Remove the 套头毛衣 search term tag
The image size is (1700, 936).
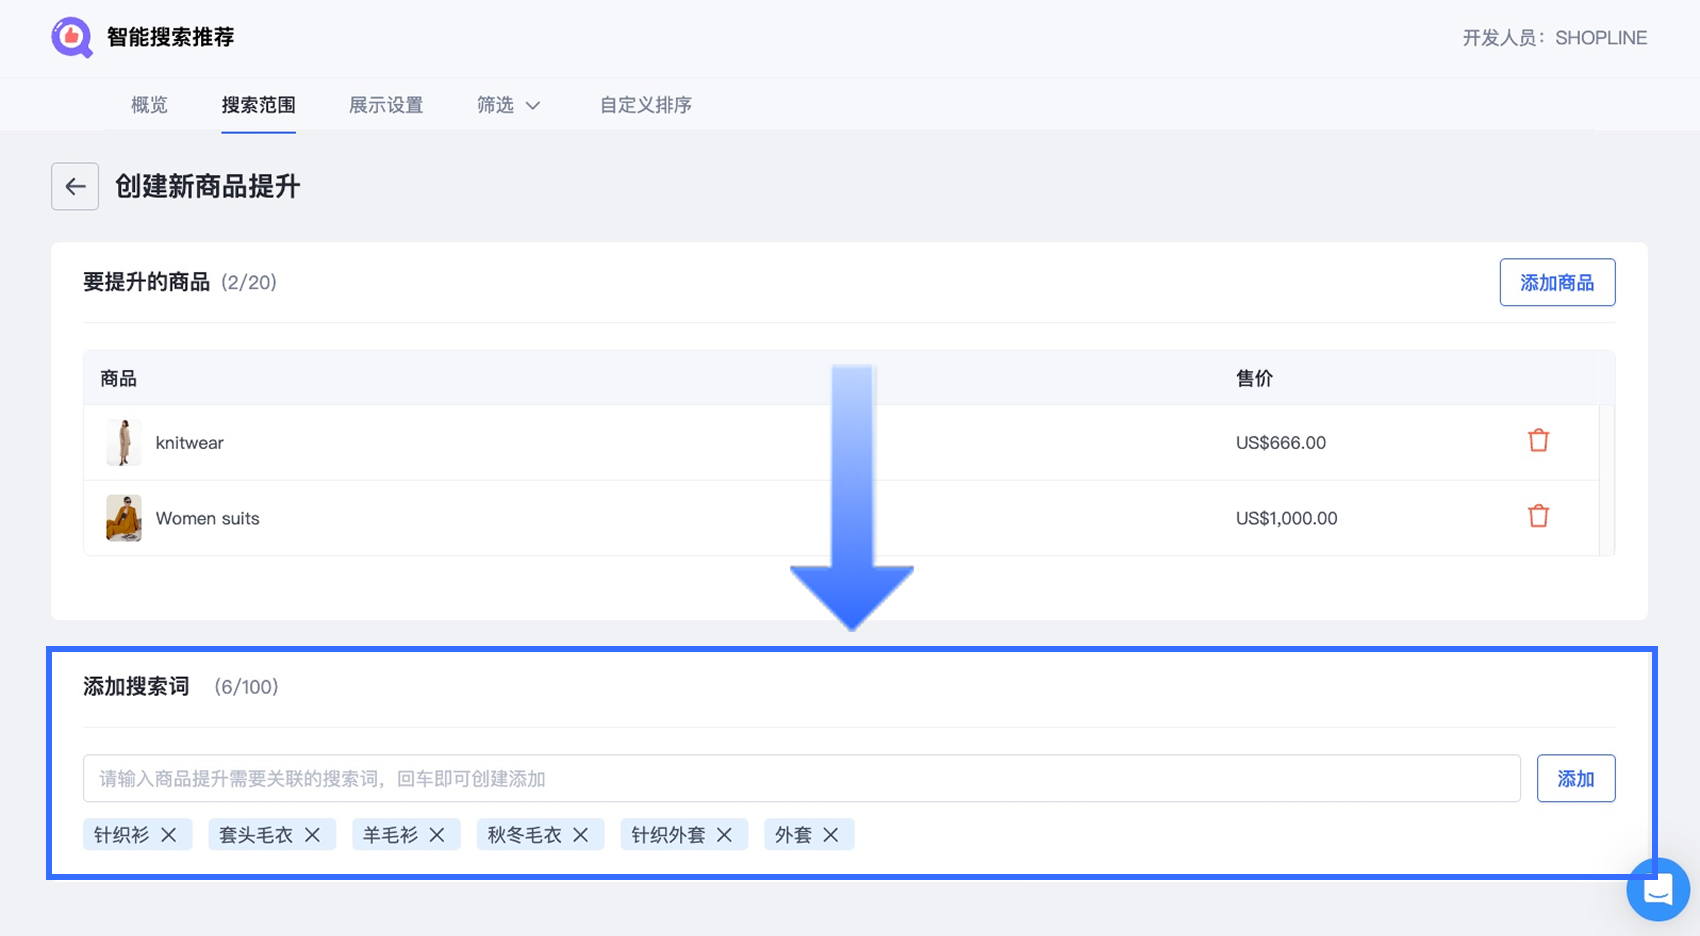[313, 835]
